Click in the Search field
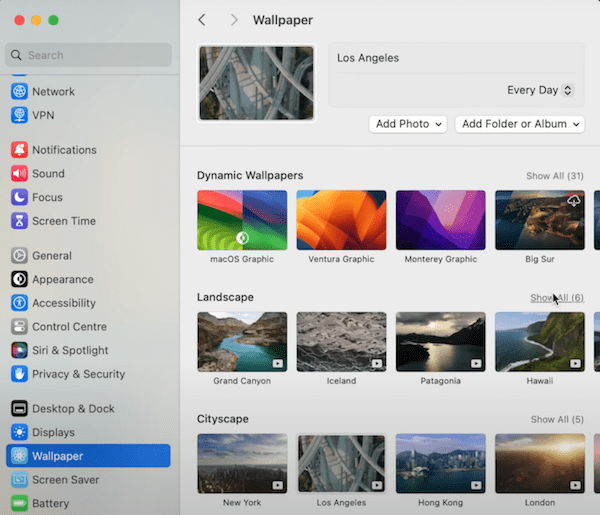The height and width of the screenshot is (515, 600). click(88, 55)
